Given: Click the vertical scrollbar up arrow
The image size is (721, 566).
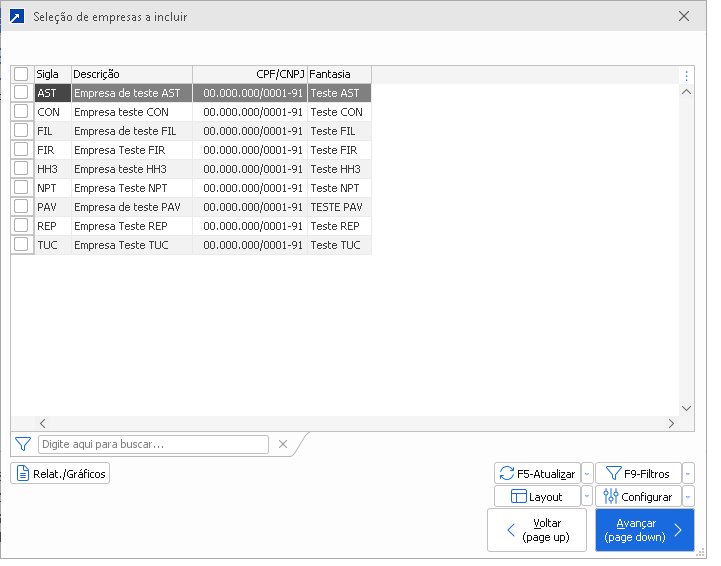Looking at the screenshot, I should 687,92.
